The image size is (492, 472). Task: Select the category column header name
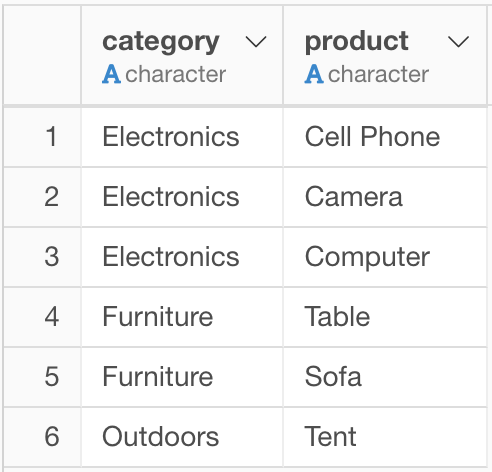pyautogui.click(x=161, y=43)
